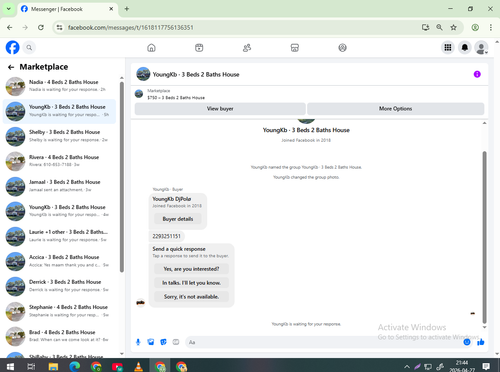Go to Home feed icon
500x372 pixels.
coord(151,48)
